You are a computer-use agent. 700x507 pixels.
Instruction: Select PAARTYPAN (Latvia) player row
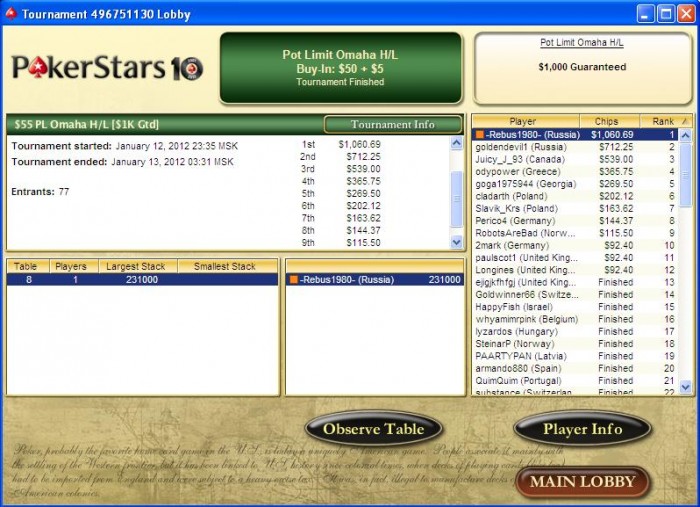[575, 356]
